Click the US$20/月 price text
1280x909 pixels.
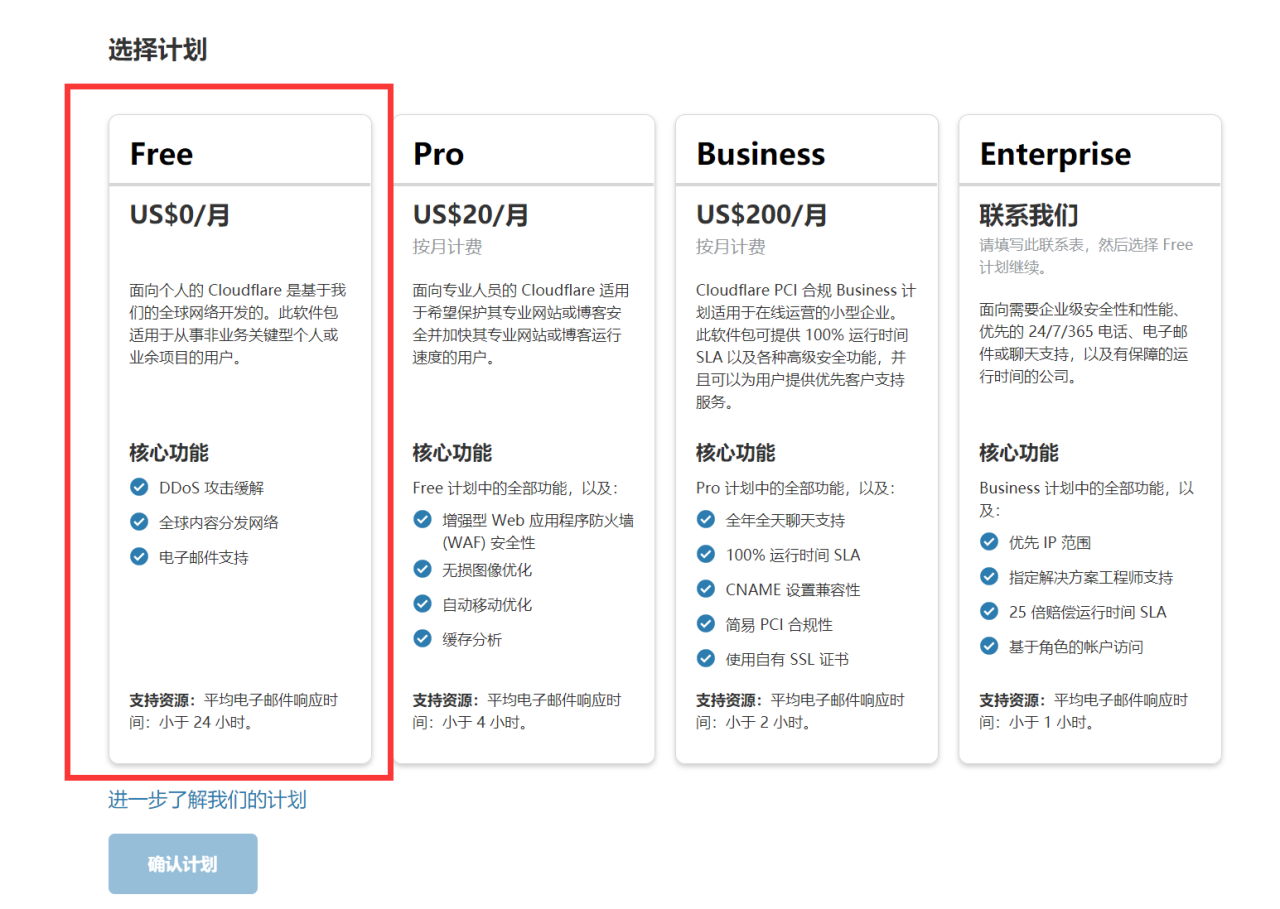point(471,215)
